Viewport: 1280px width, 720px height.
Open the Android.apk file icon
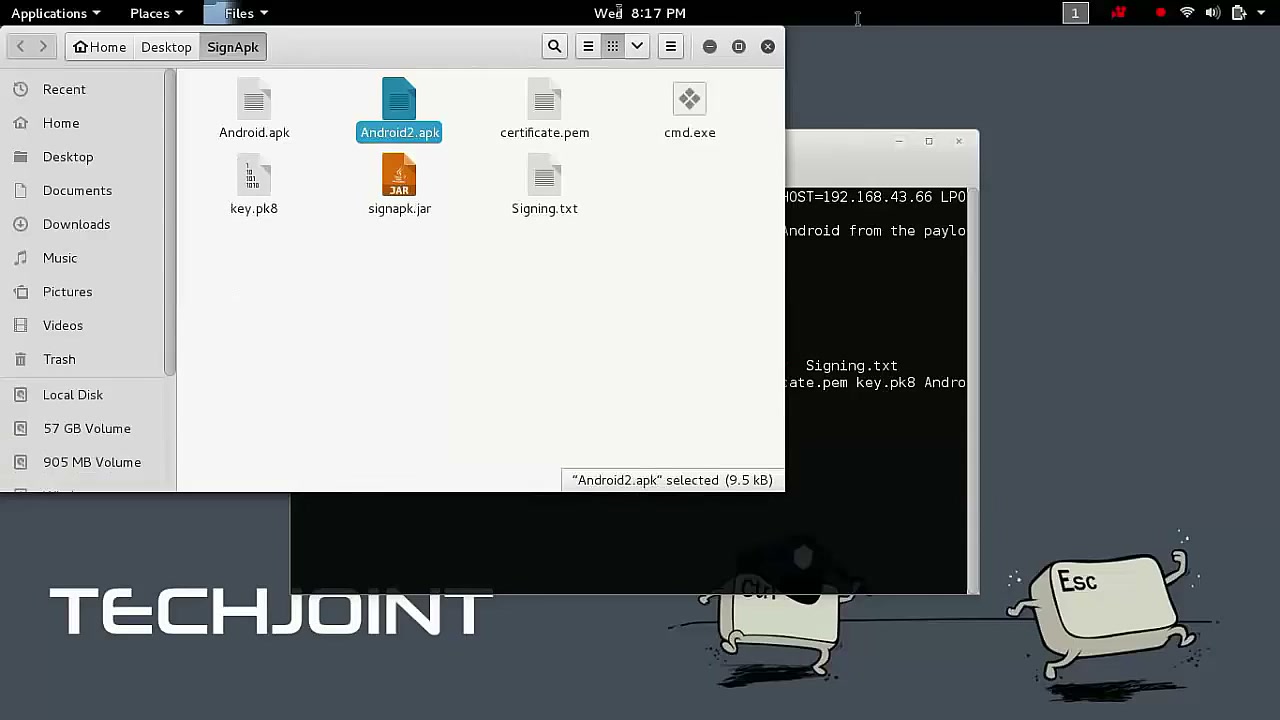coord(254,99)
